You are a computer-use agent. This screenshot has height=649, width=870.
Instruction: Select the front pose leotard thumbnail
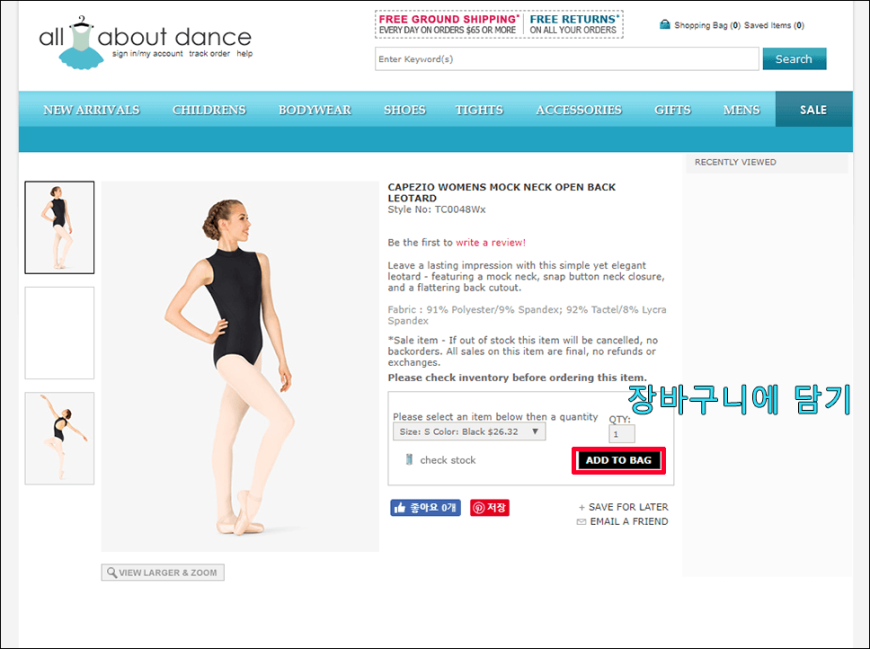tap(59, 227)
